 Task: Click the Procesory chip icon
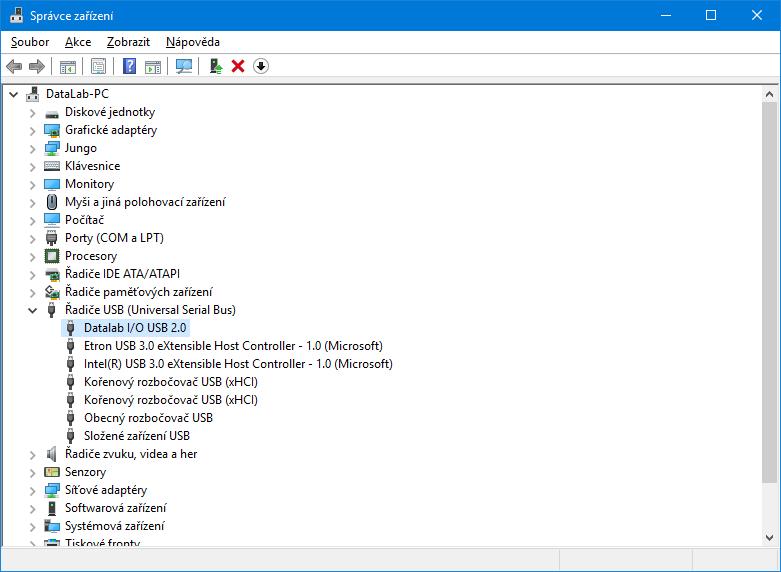(x=52, y=256)
